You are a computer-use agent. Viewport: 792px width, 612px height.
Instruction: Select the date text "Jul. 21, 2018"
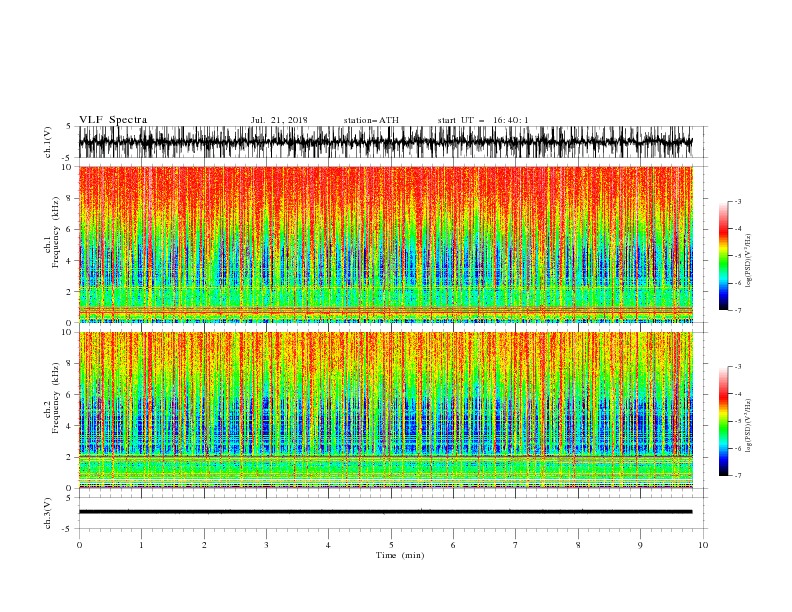click(279, 120)
